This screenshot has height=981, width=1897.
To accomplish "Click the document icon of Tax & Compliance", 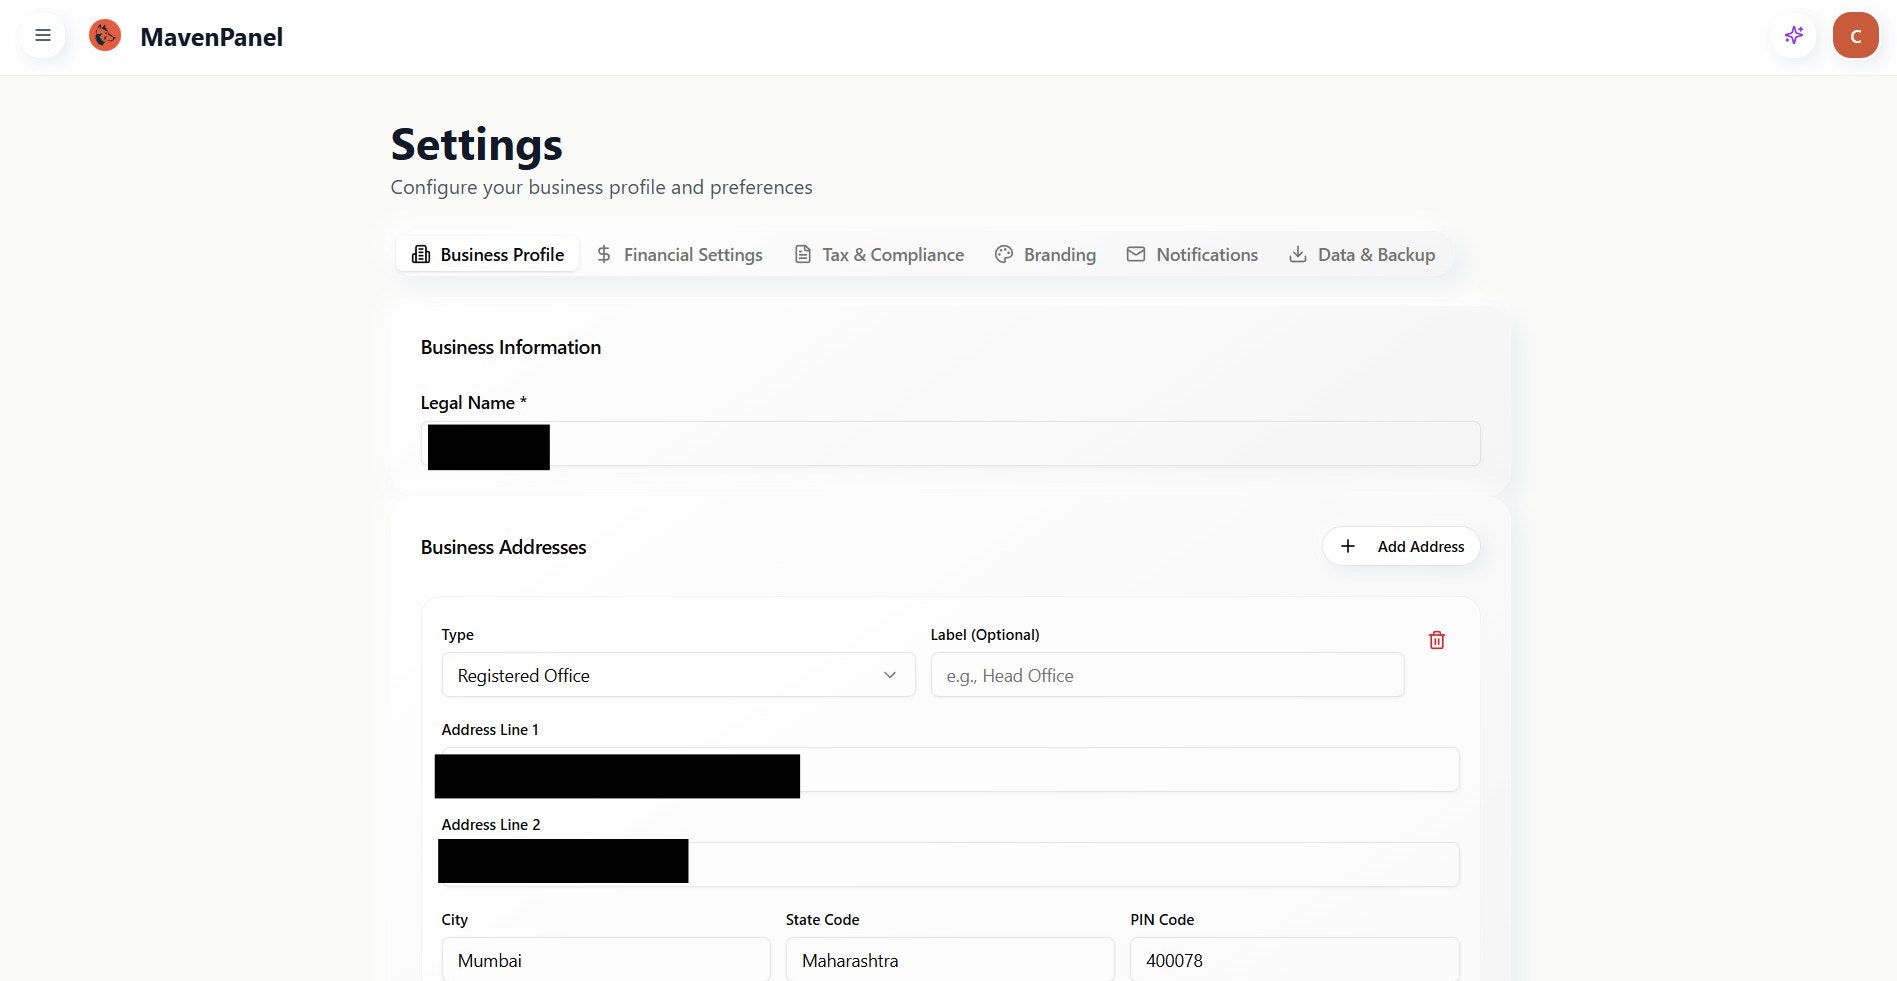I will (803, 254).
